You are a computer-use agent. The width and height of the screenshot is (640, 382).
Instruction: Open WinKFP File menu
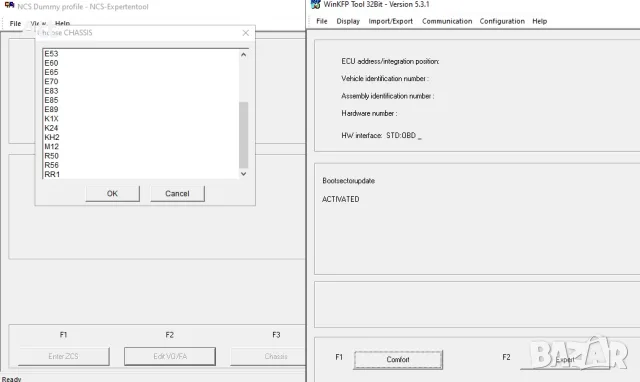(x=322, y=21)
